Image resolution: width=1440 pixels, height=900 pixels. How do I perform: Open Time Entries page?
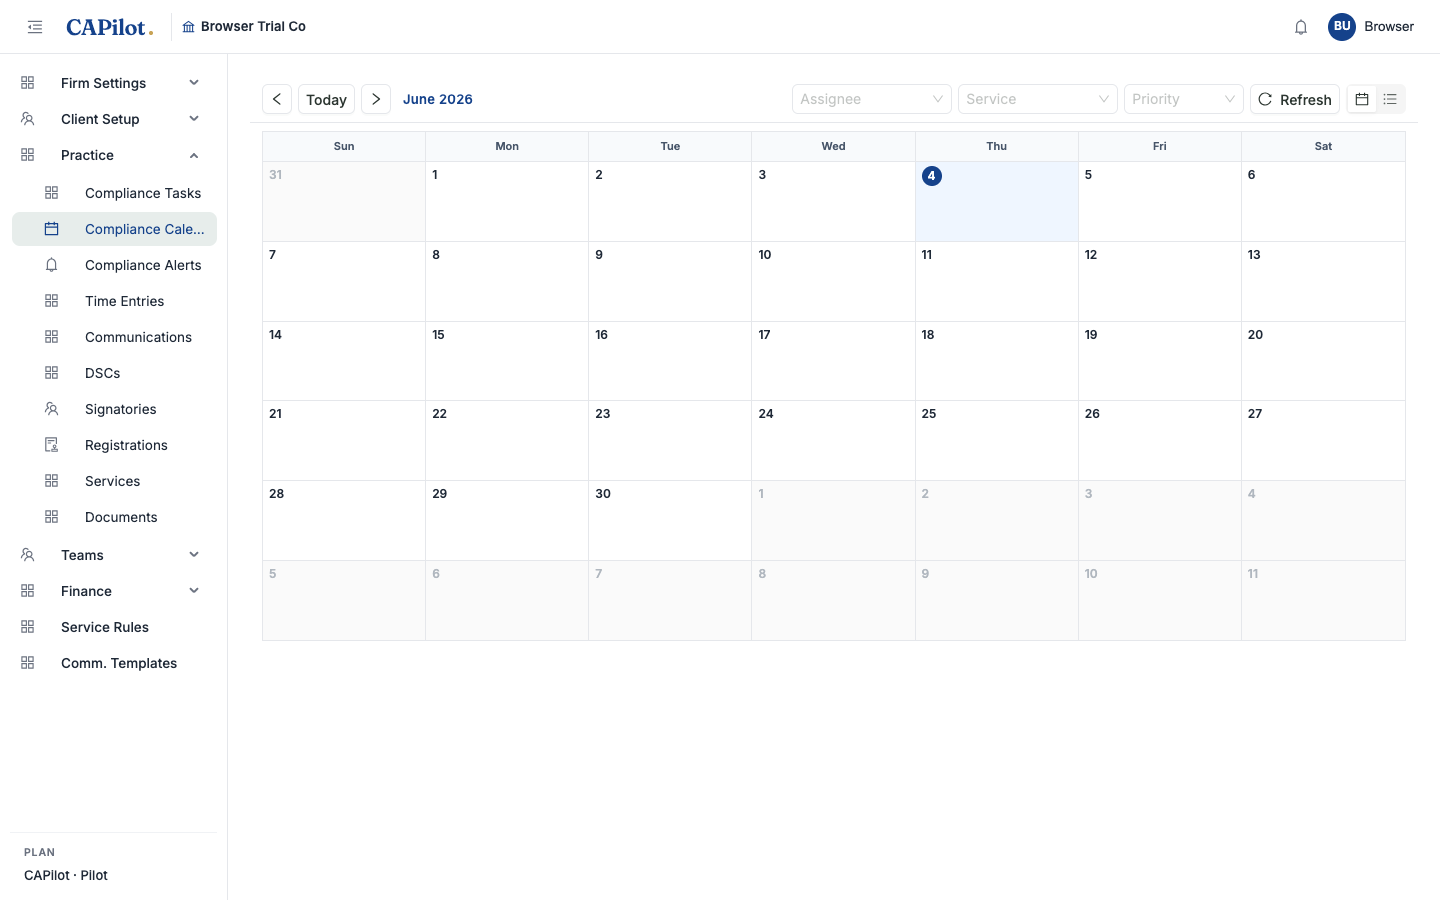(x=114, y=301)
